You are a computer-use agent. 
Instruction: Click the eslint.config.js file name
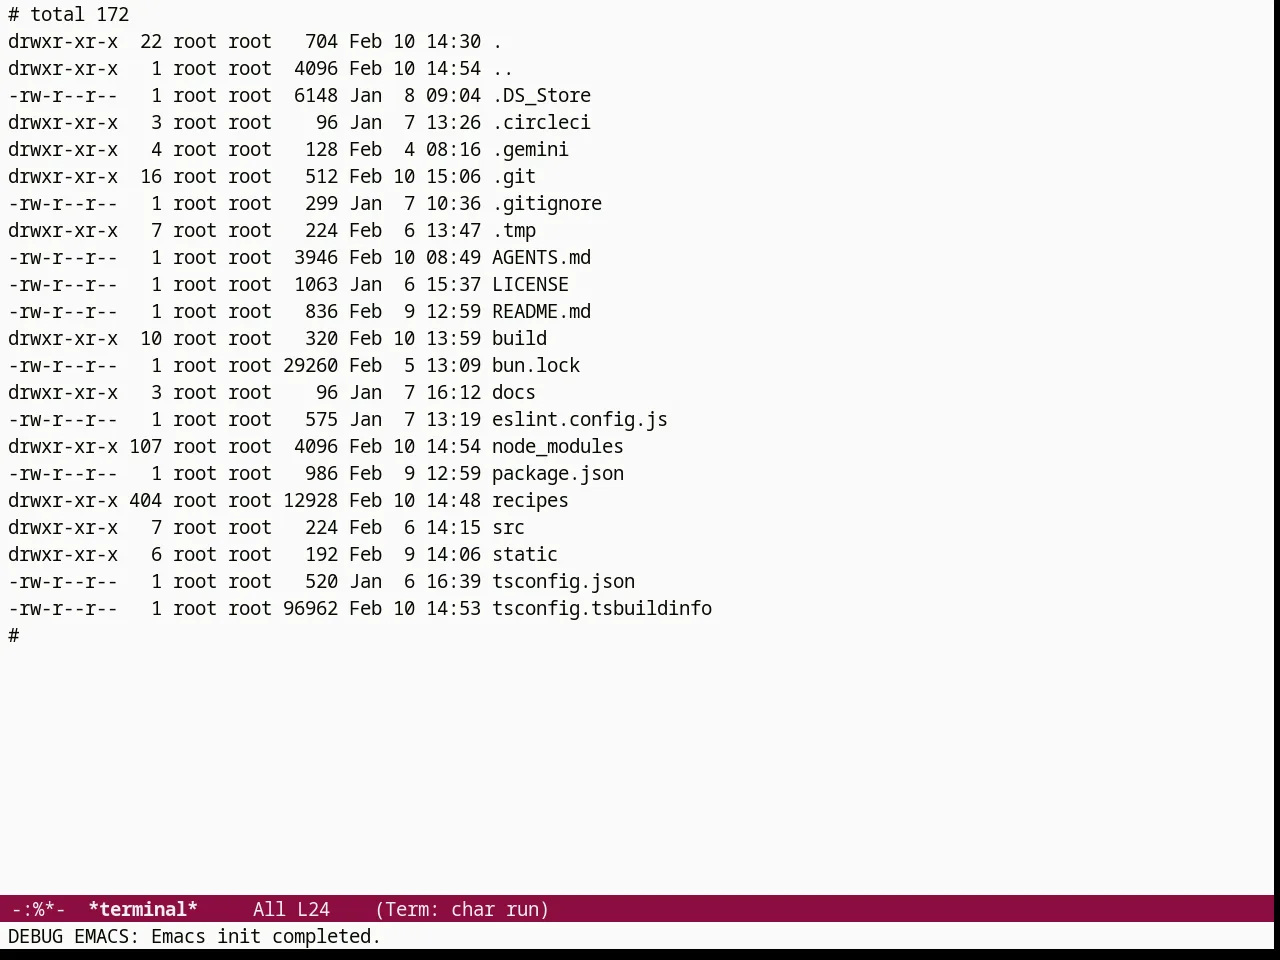tap(580, 419)
